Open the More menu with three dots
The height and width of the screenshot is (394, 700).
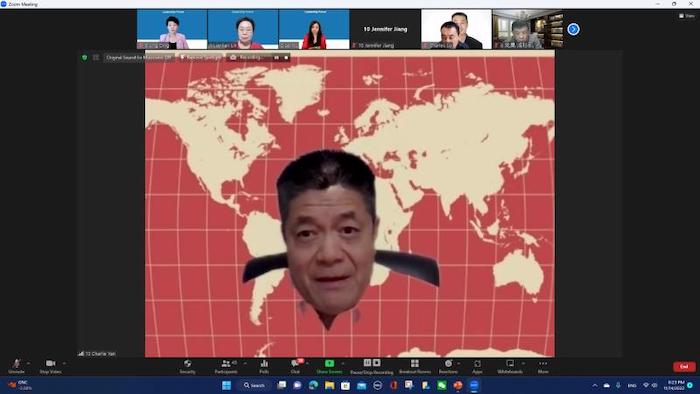pos(543,364)
